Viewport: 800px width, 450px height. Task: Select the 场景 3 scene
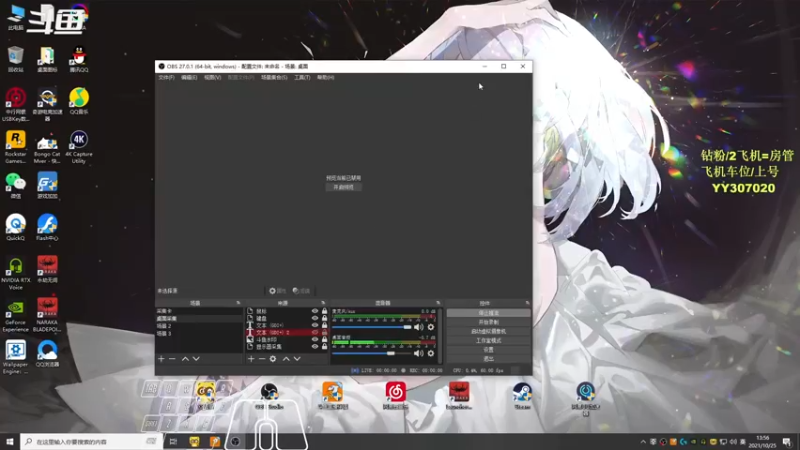point(199,333)
